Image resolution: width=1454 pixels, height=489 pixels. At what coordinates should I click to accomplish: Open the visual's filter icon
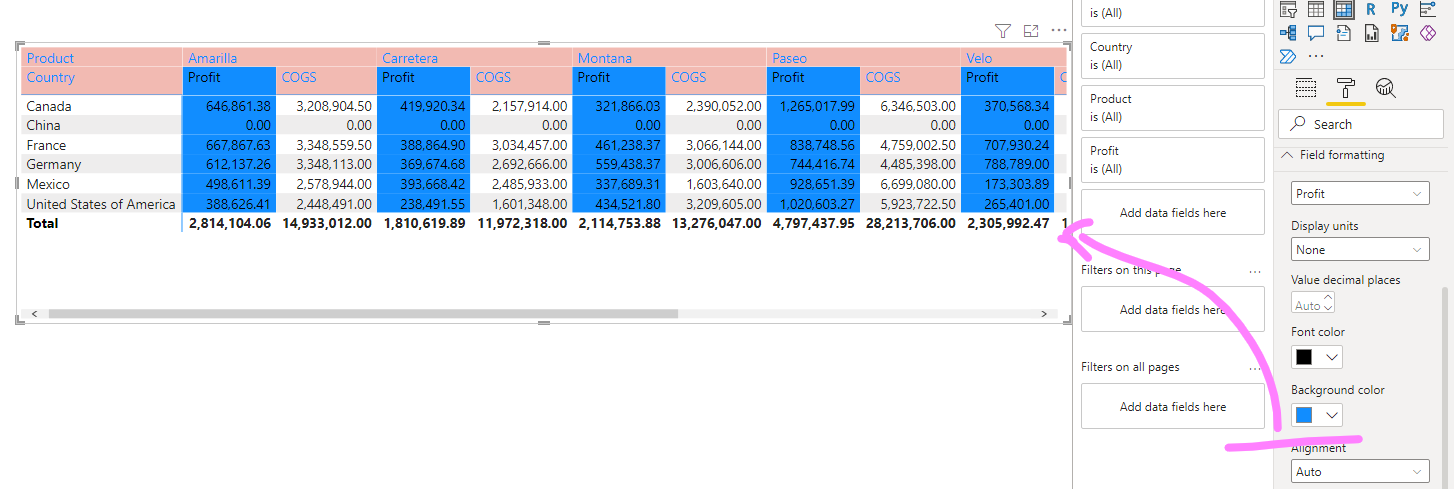[x=1003, y=31]
